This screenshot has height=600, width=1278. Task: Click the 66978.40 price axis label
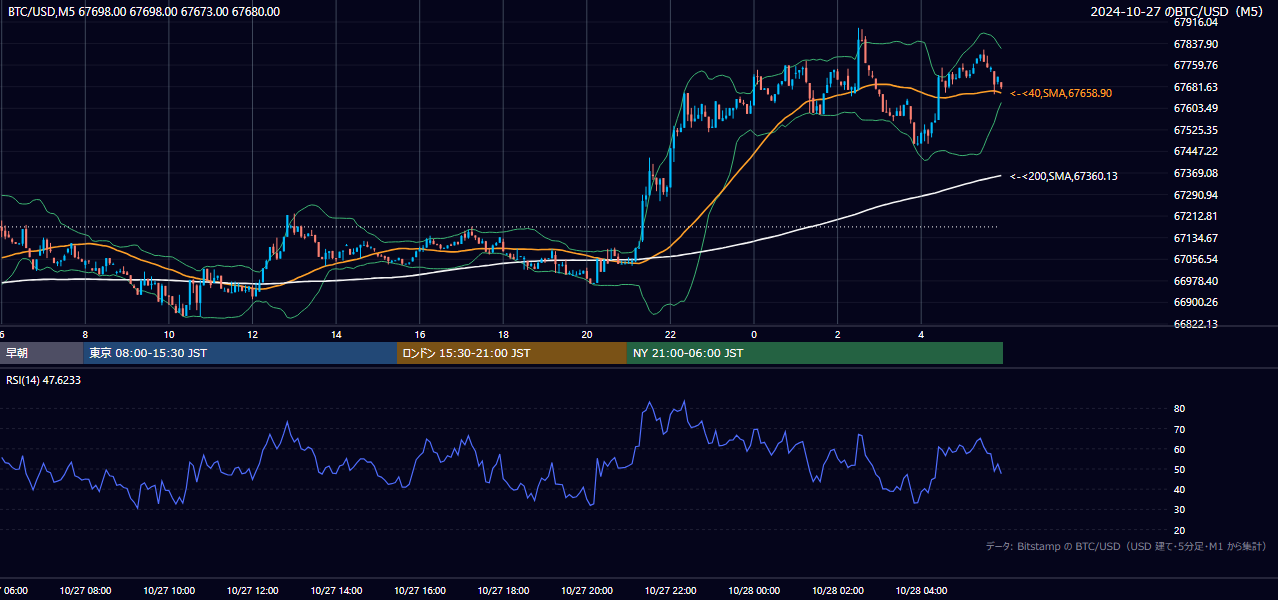(1196, 281)
